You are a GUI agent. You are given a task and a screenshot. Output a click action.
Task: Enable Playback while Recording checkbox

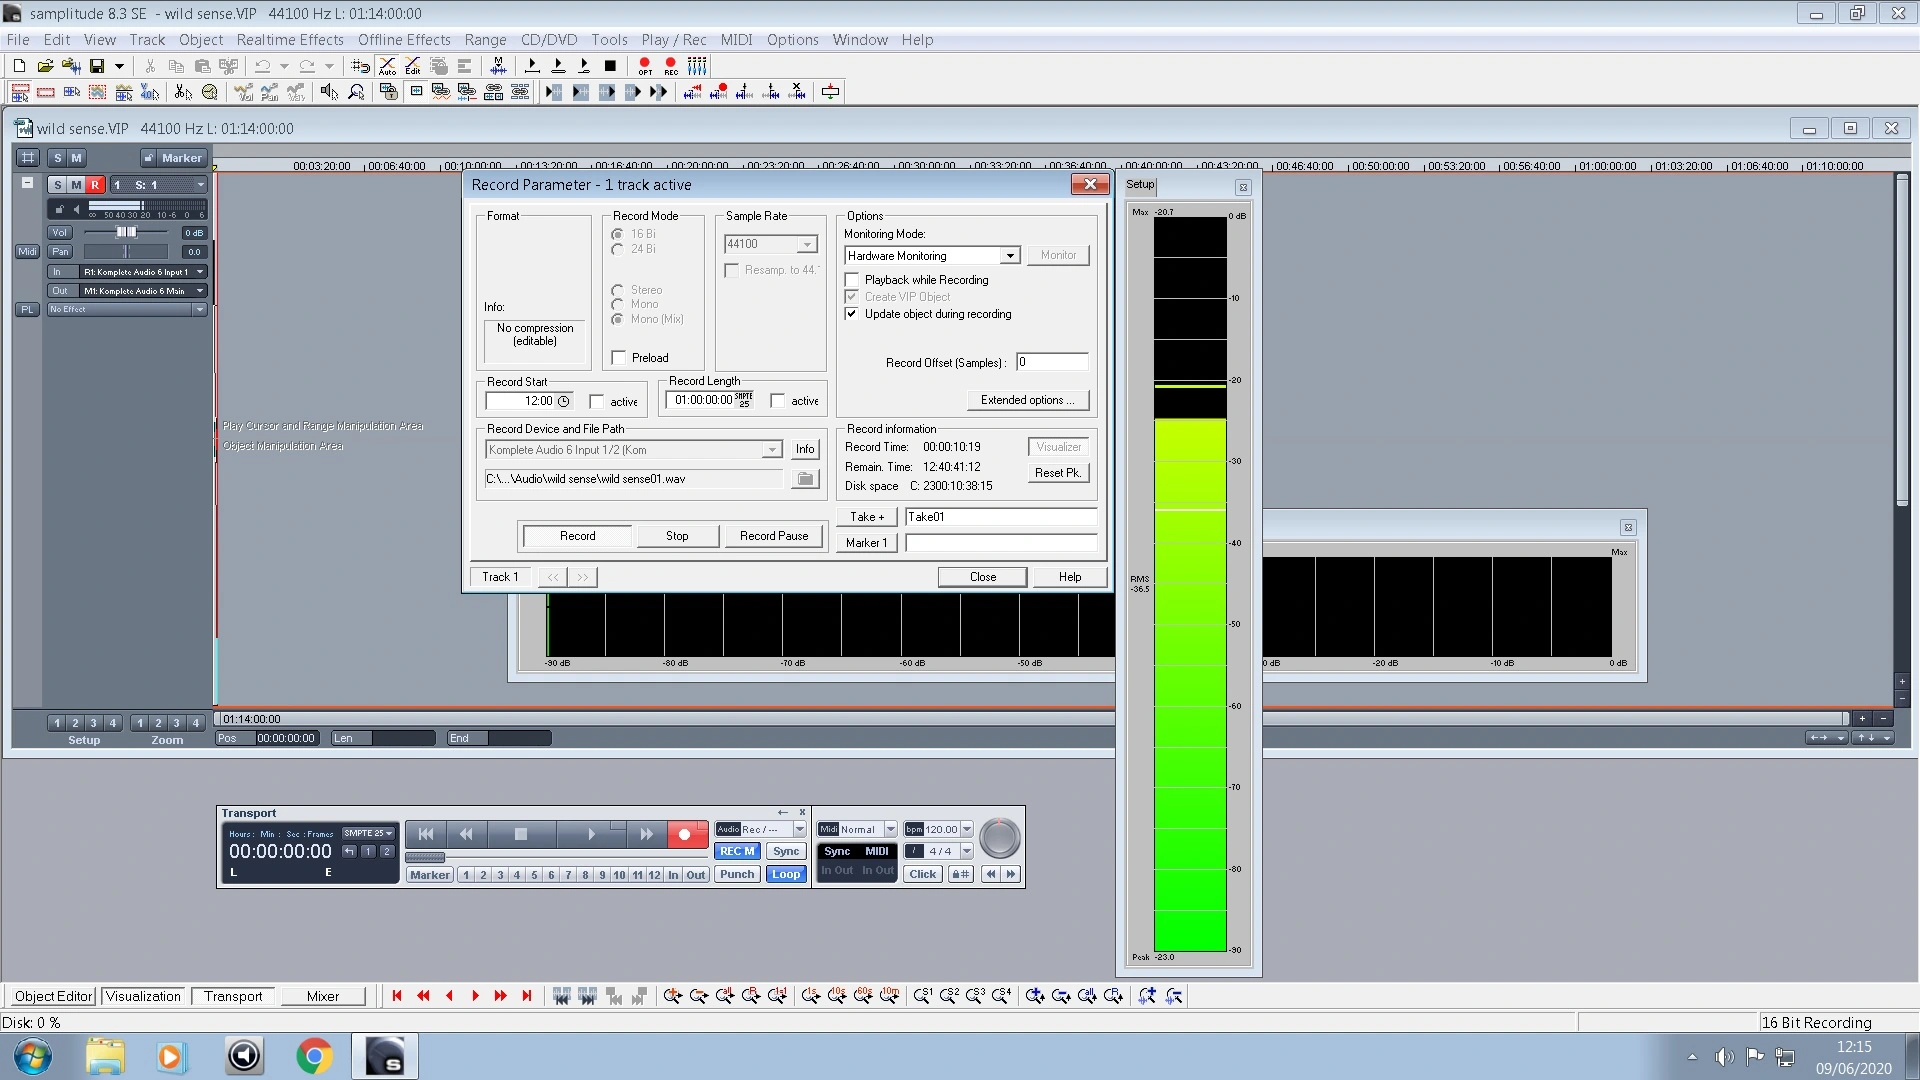(x=852, y=280)
